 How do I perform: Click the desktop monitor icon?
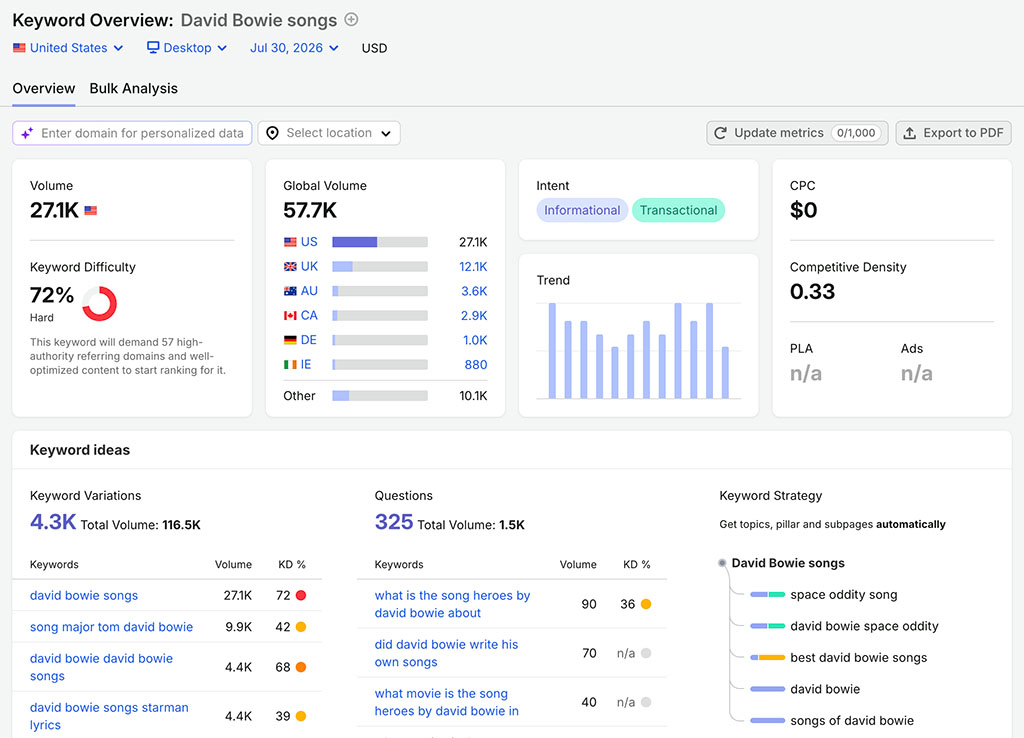(x=153, y=47)
